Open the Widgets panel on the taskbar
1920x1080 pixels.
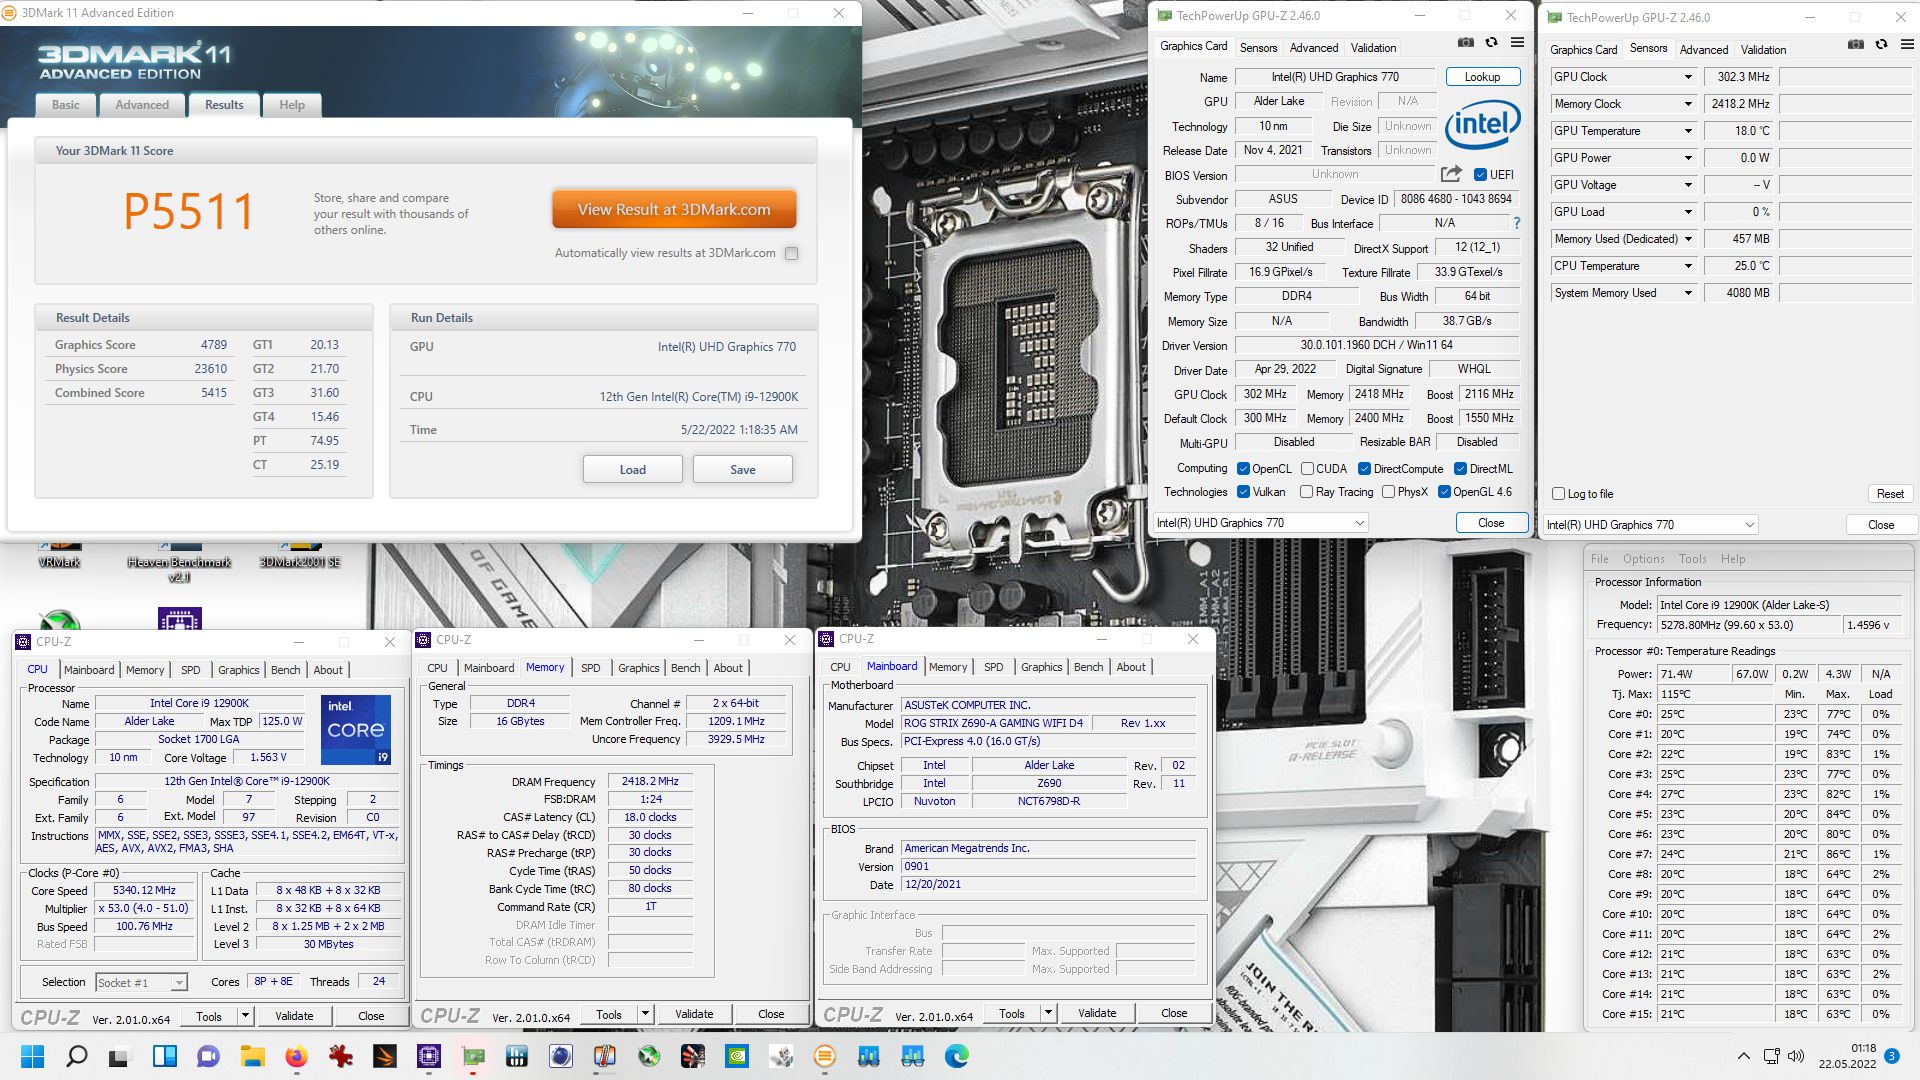click(x=164, y=1056)
